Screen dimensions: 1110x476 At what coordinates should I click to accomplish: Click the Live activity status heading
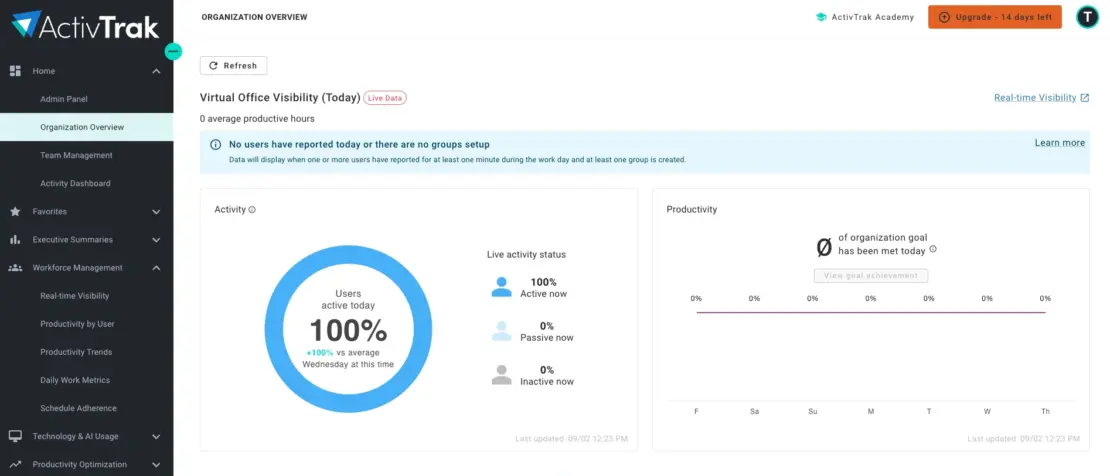tap(527, 254)
